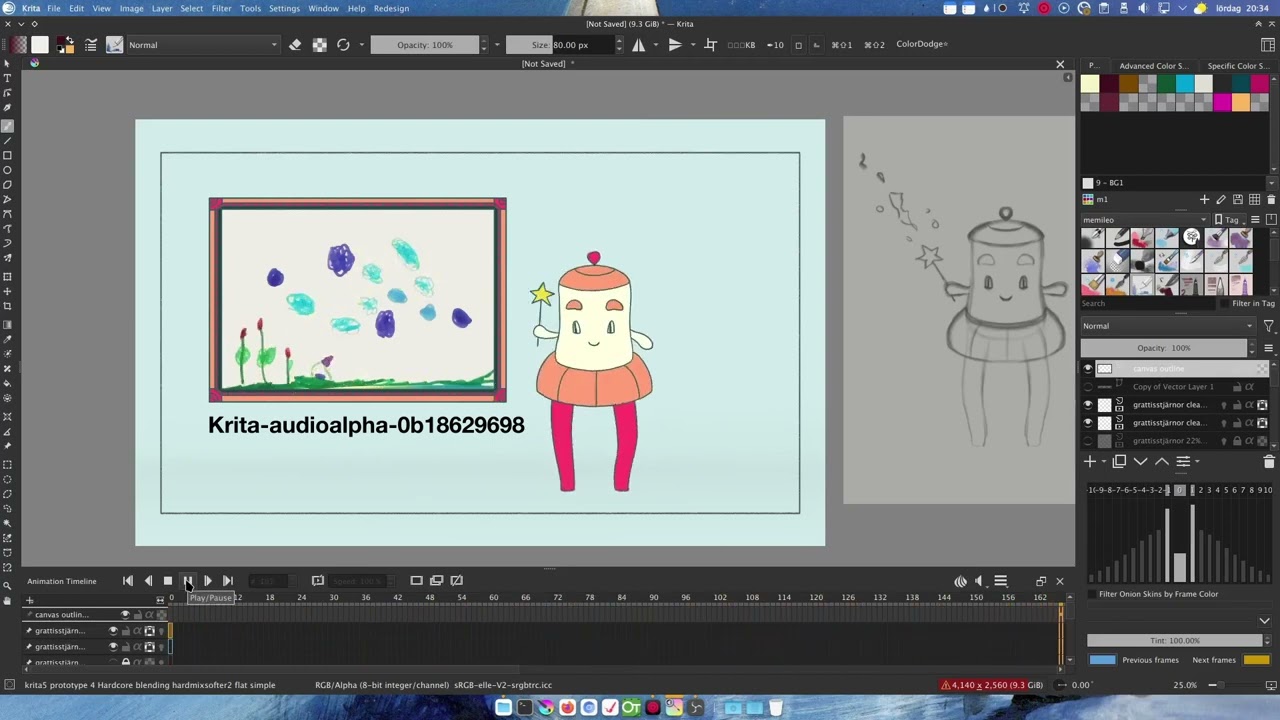This screenshot has width=1280, height=720.
Task: Toggle eraser mode in the toolbar
Action: (295, 45)
